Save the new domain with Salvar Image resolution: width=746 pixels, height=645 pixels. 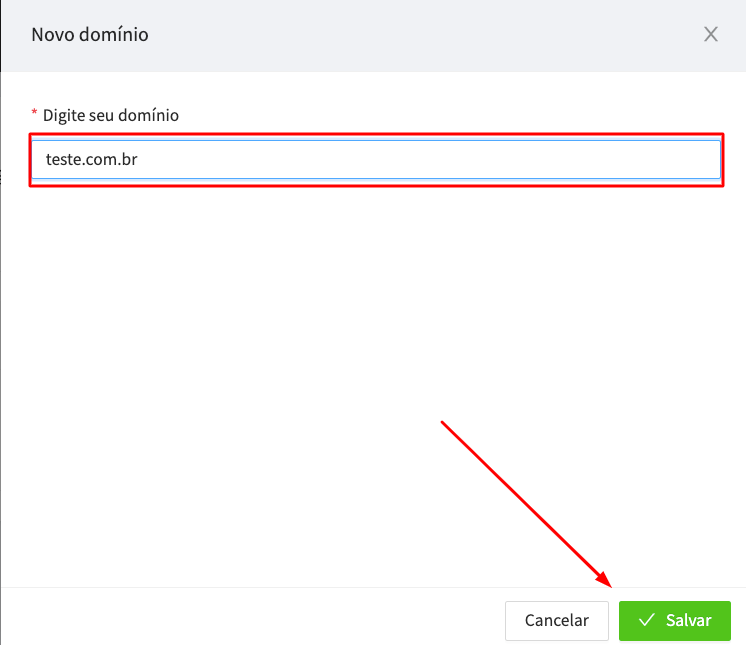[675, 620]
